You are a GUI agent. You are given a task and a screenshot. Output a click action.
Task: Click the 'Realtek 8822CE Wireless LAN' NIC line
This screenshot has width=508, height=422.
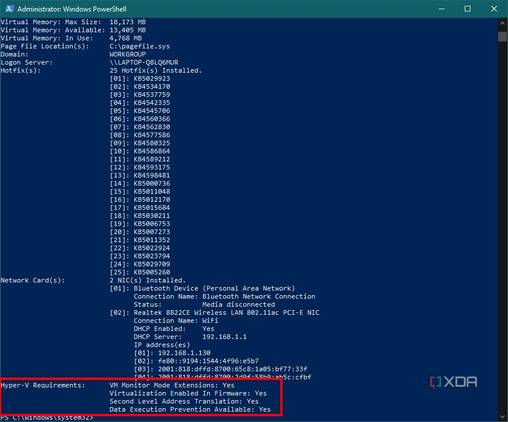pyautogui.click(x=214, y=312)
